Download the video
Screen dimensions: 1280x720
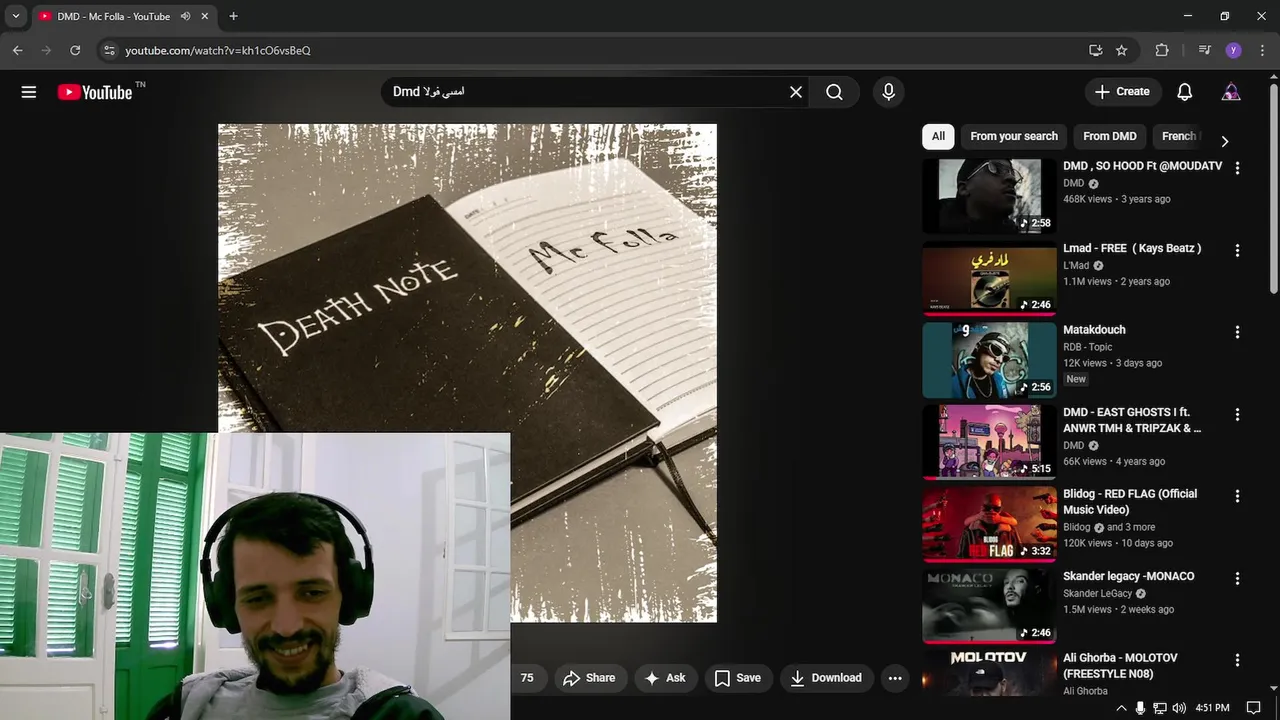pos(826,678)
